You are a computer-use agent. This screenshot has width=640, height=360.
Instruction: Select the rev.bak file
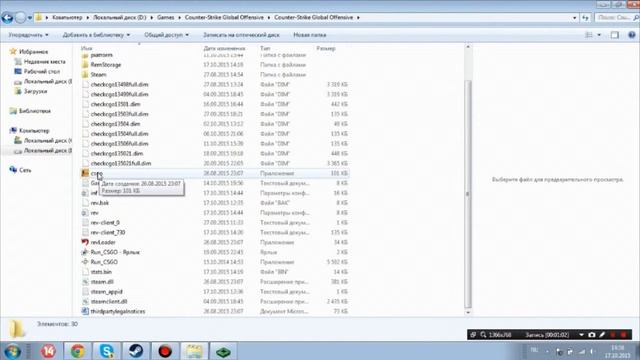click(x=100, y=203)
